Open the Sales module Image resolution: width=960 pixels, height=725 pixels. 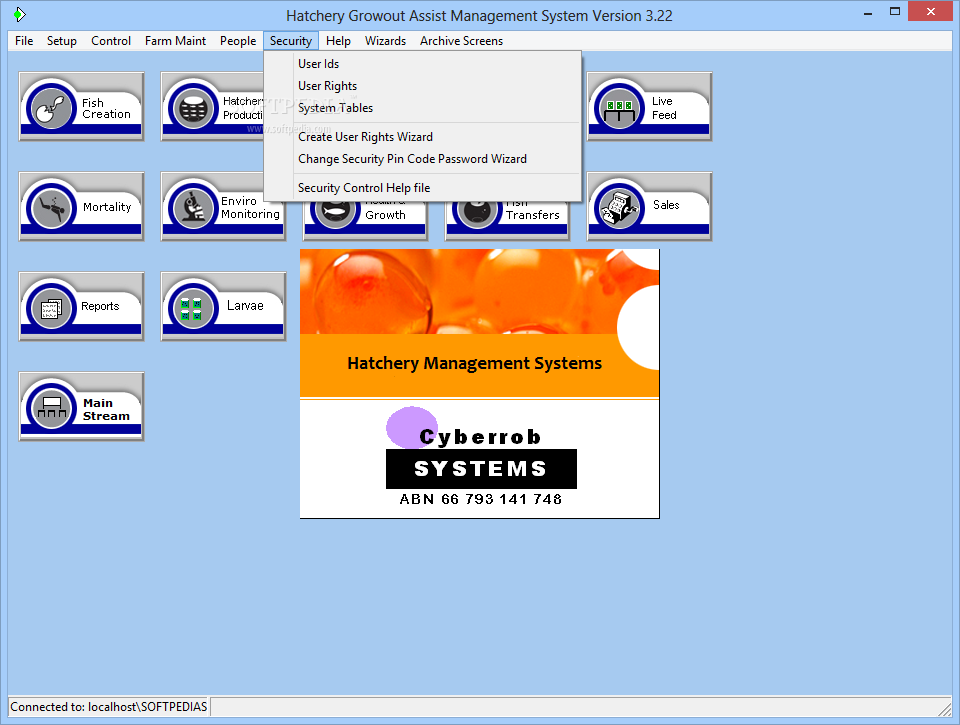pos(649,206)
